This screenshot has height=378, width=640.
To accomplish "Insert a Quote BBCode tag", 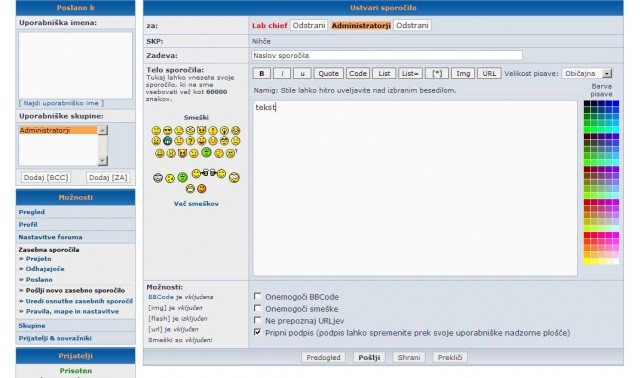I will [x=329, y=73].
